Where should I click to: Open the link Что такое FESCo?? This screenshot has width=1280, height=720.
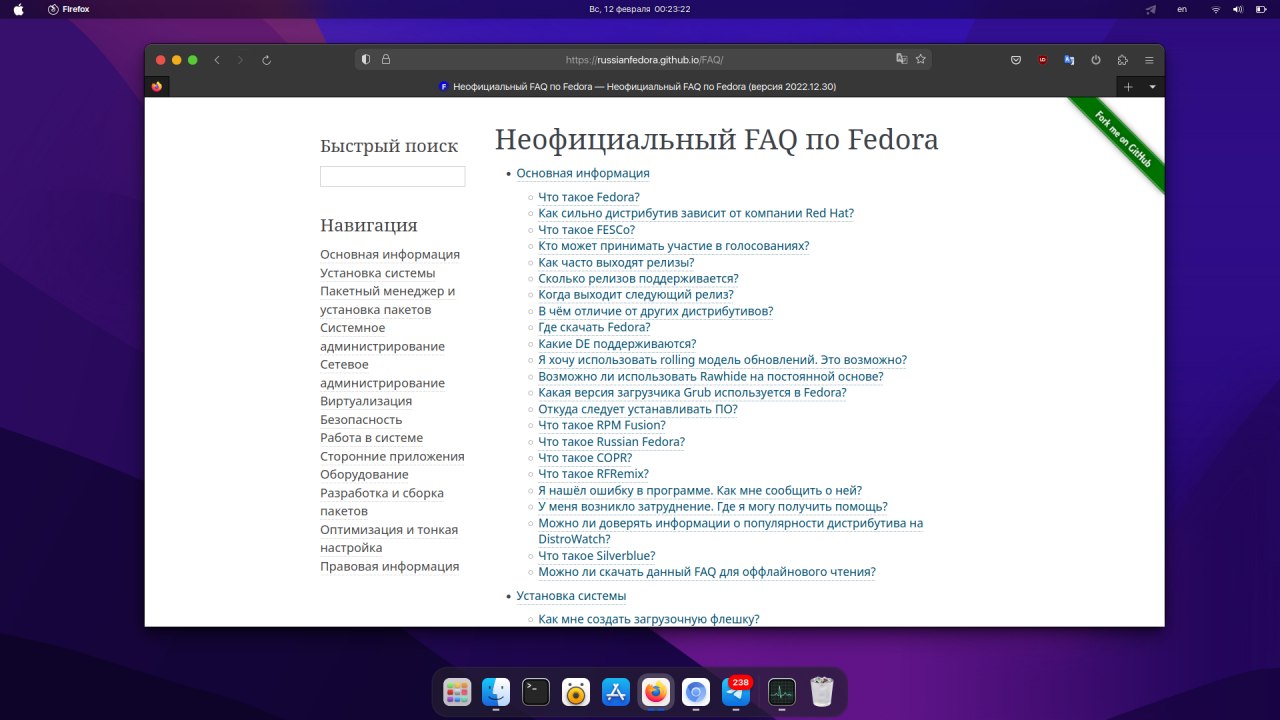[x=586, y=230]
